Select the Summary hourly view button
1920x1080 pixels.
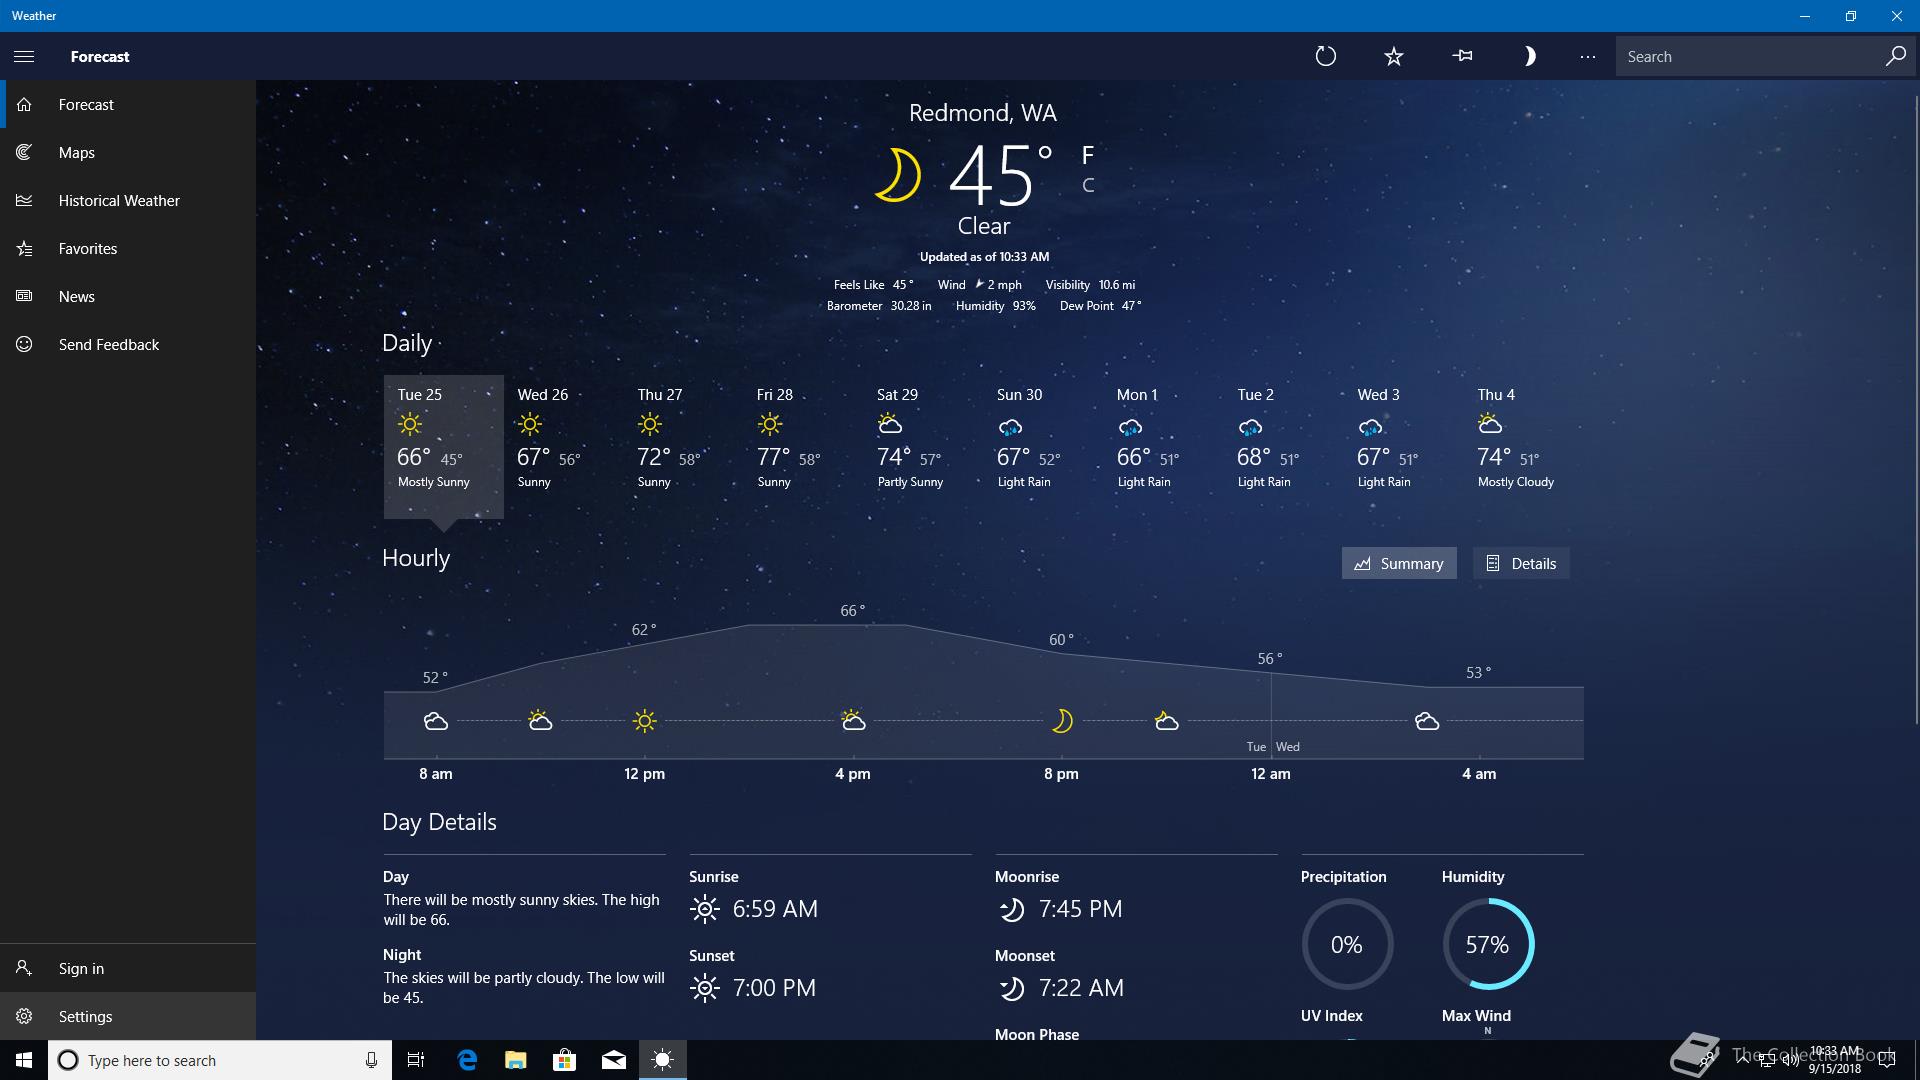tap(1398, 563)
